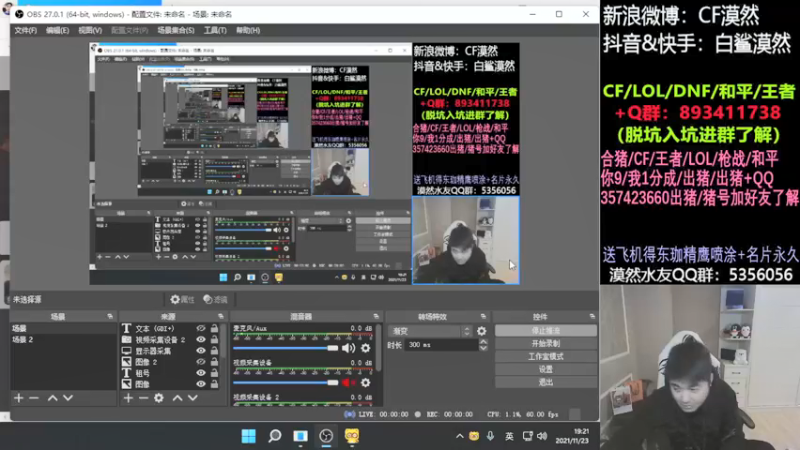Show the hidden 文本 (GDI+) source
The image size is (800, 450).
pyautogui.click(x=201, y=329)
